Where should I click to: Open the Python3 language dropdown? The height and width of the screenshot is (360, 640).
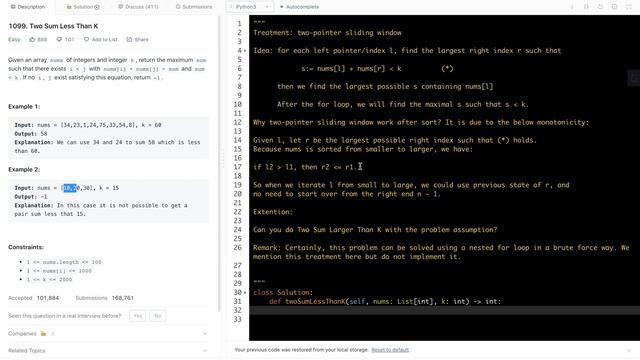click(249, 7)
